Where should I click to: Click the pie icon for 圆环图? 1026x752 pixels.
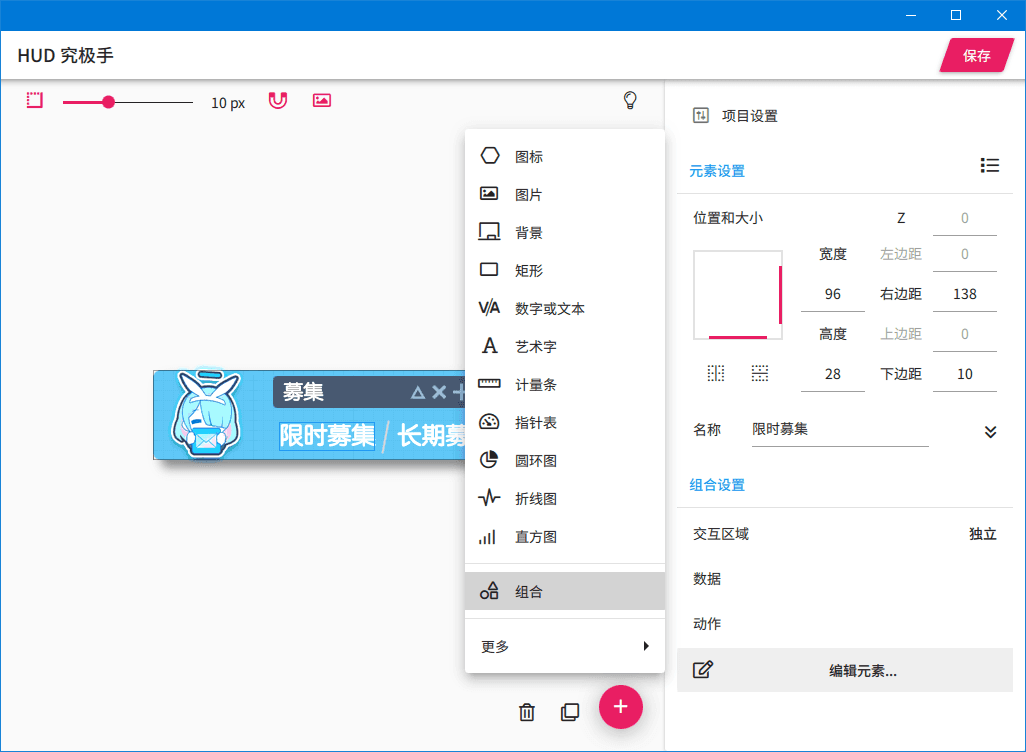pos(489,459)
